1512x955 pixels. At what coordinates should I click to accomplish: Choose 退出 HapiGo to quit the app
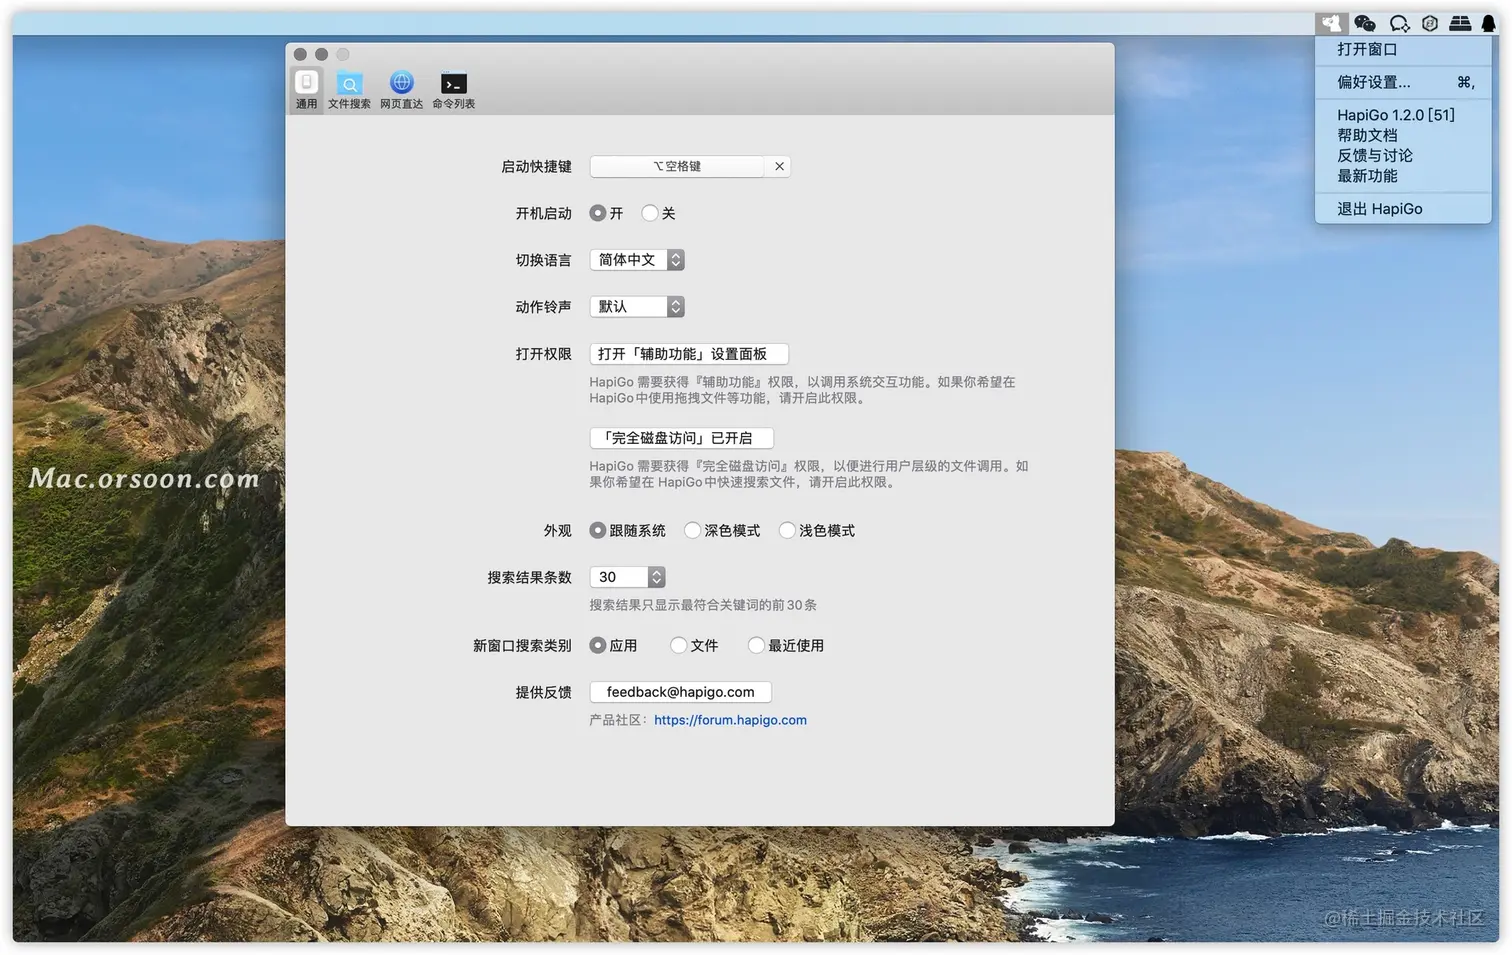tap(1403, 209)
